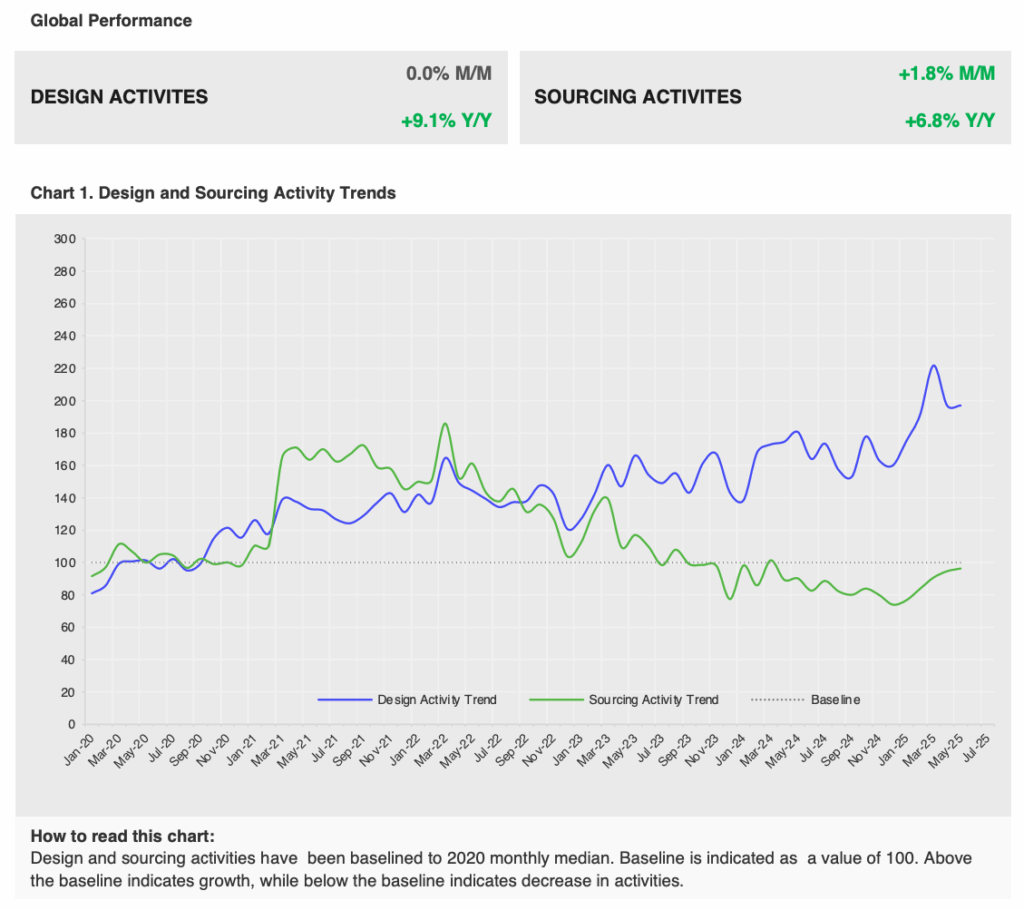Click the final point of the green line

[961, 568]
